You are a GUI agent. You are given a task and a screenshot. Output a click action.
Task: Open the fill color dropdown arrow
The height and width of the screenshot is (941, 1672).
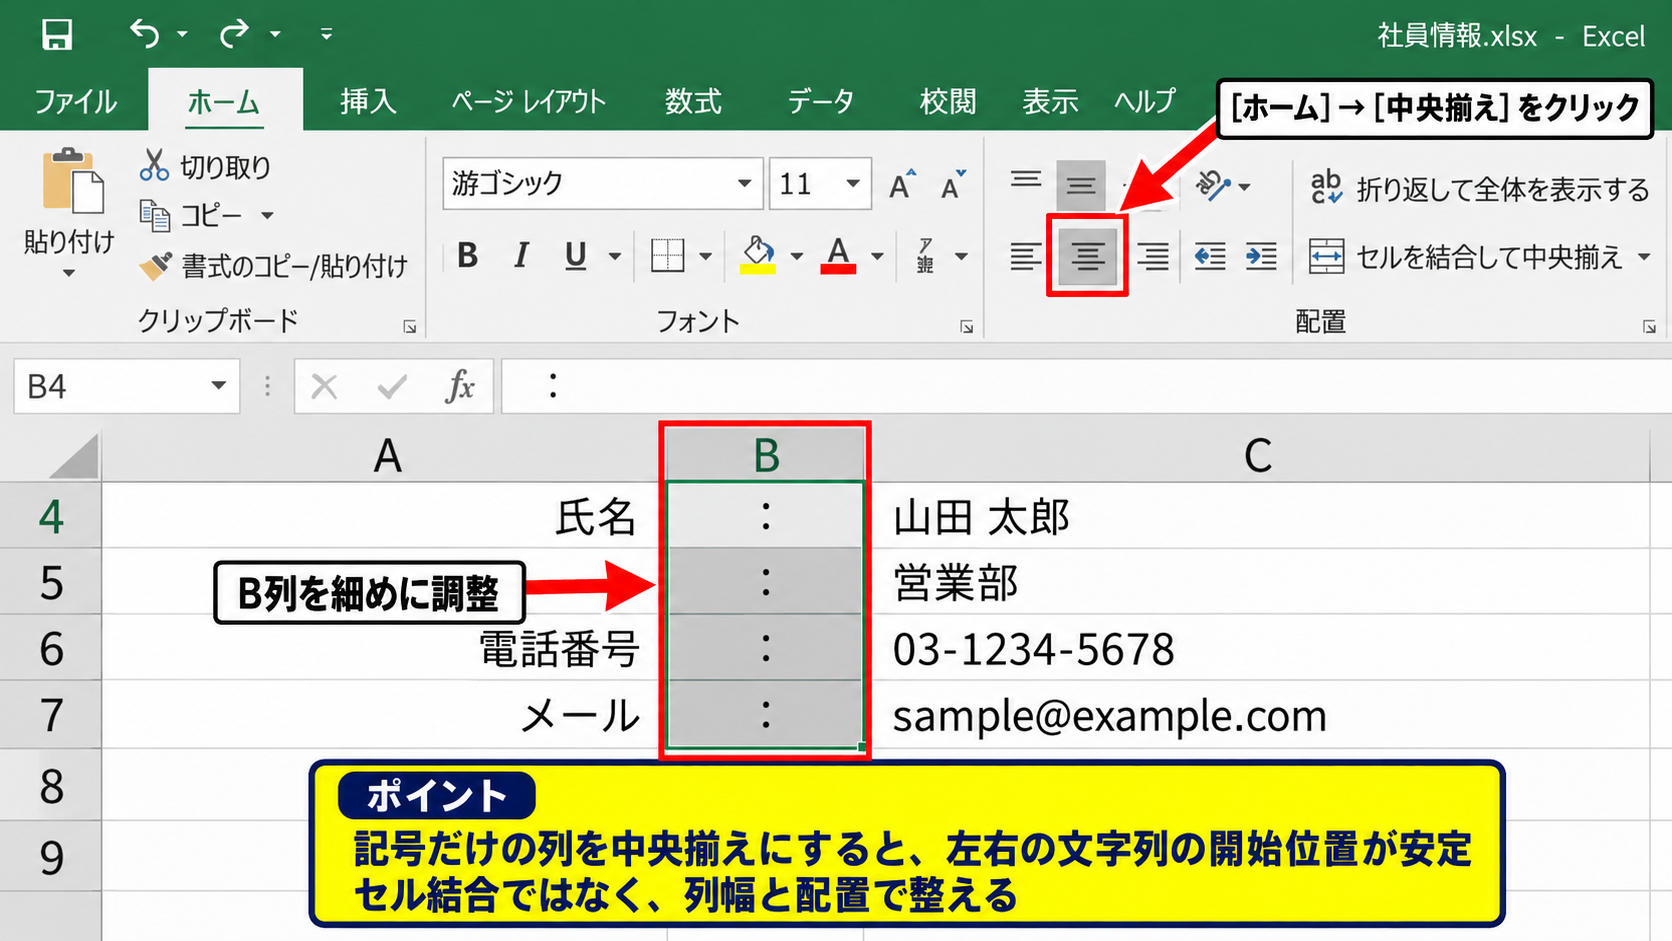click(x=797, y=257)
